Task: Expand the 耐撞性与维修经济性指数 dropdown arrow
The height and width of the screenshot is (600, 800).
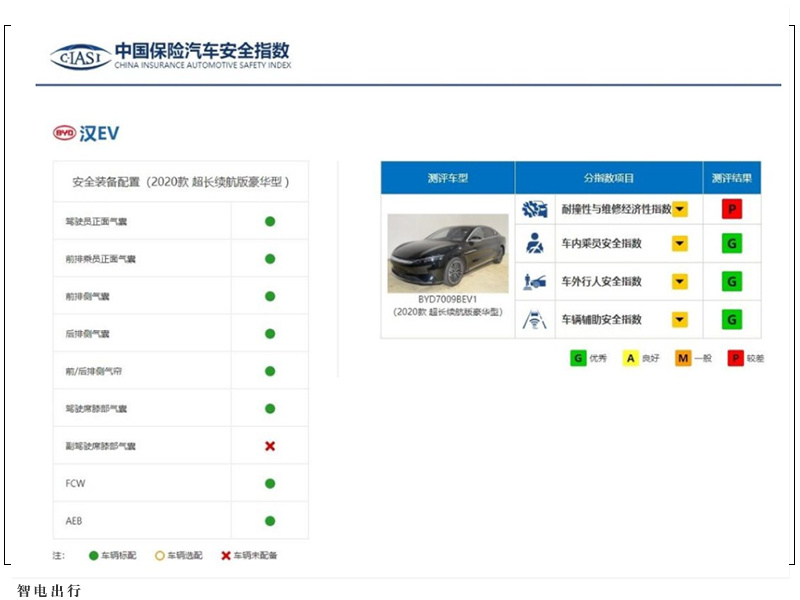Action: coord(680,209)
